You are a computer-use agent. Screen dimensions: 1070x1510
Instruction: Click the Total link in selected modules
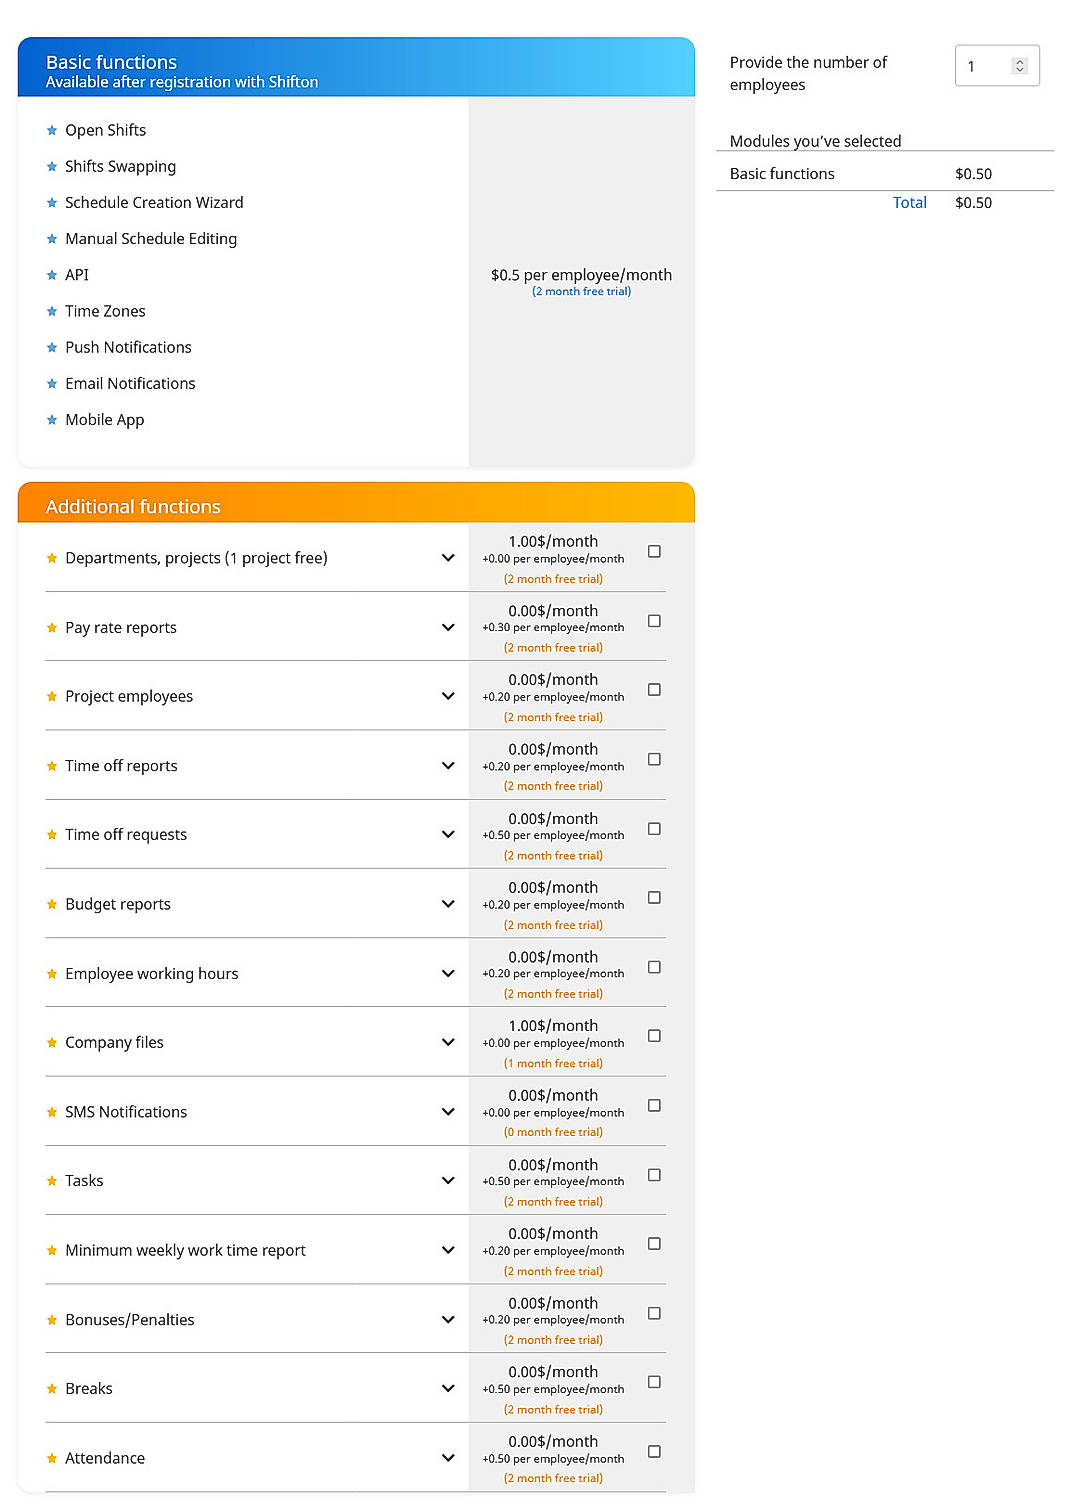point(909,202)
